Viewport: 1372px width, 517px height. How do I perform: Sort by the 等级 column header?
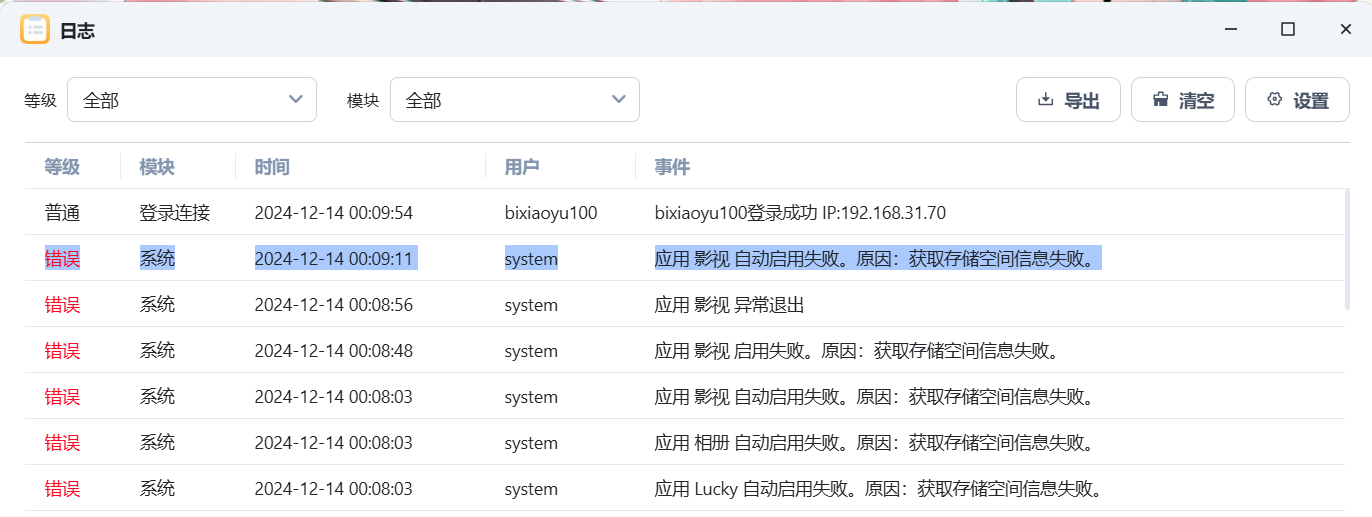62,167
